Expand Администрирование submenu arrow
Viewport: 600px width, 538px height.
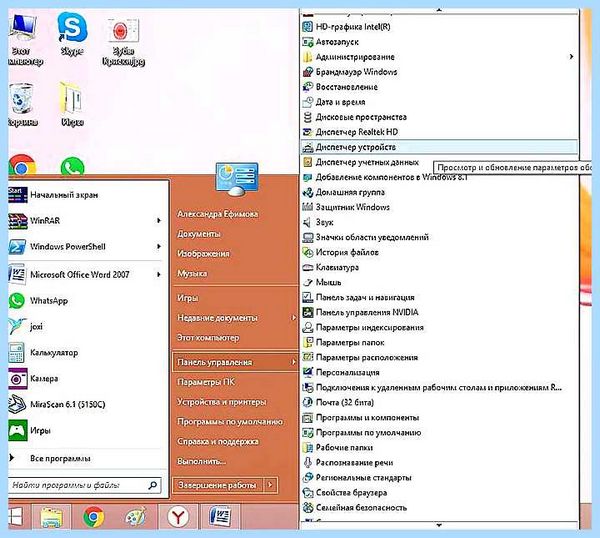(x=571, y=57)
